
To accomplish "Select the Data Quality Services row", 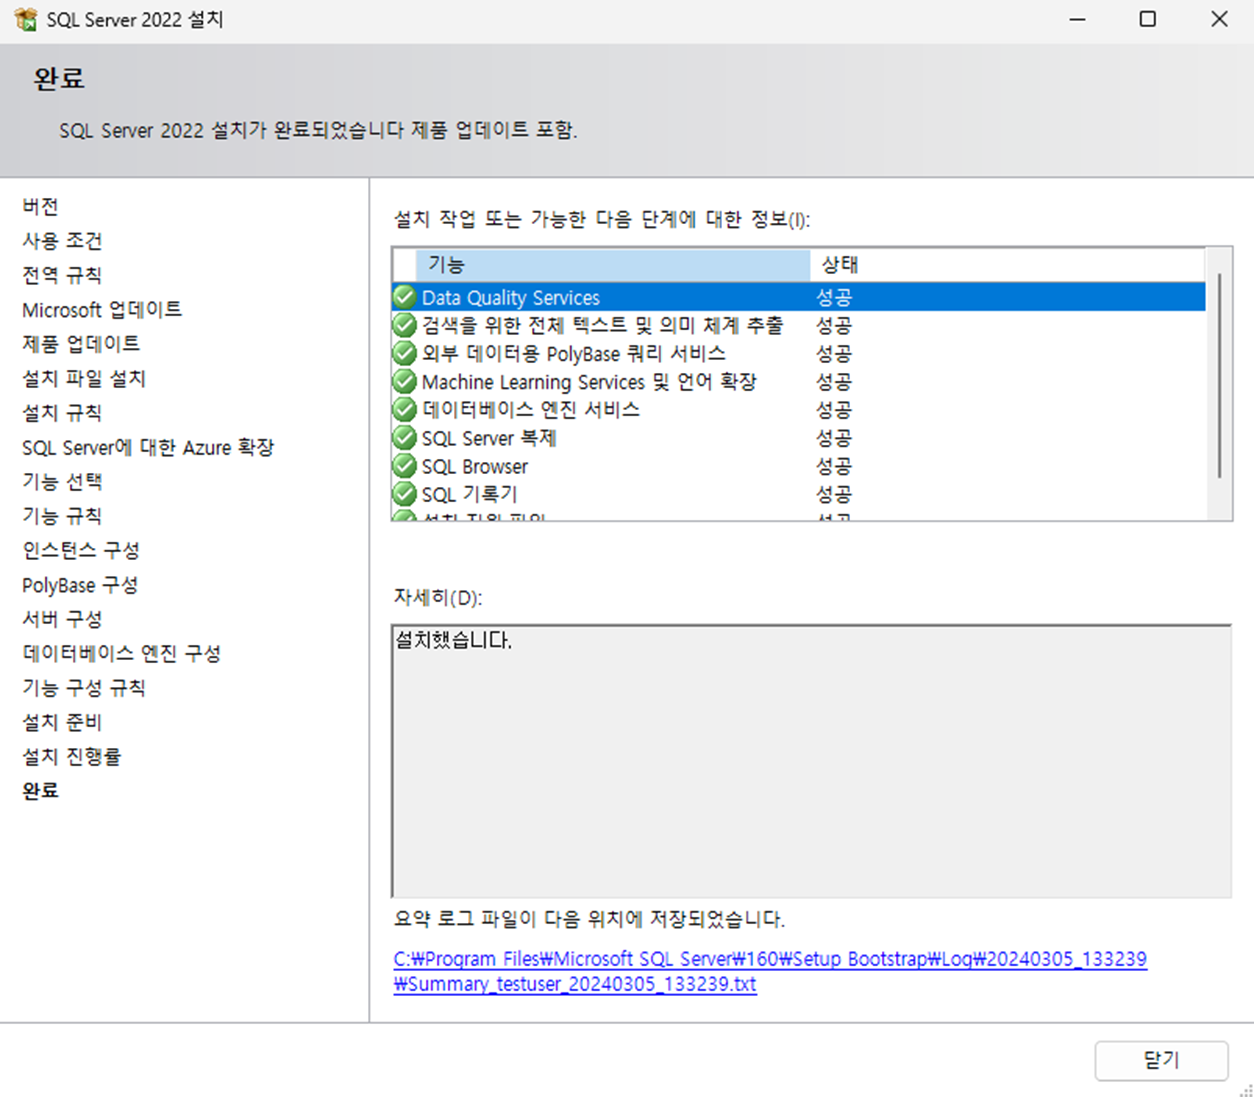I will (799, 297).
